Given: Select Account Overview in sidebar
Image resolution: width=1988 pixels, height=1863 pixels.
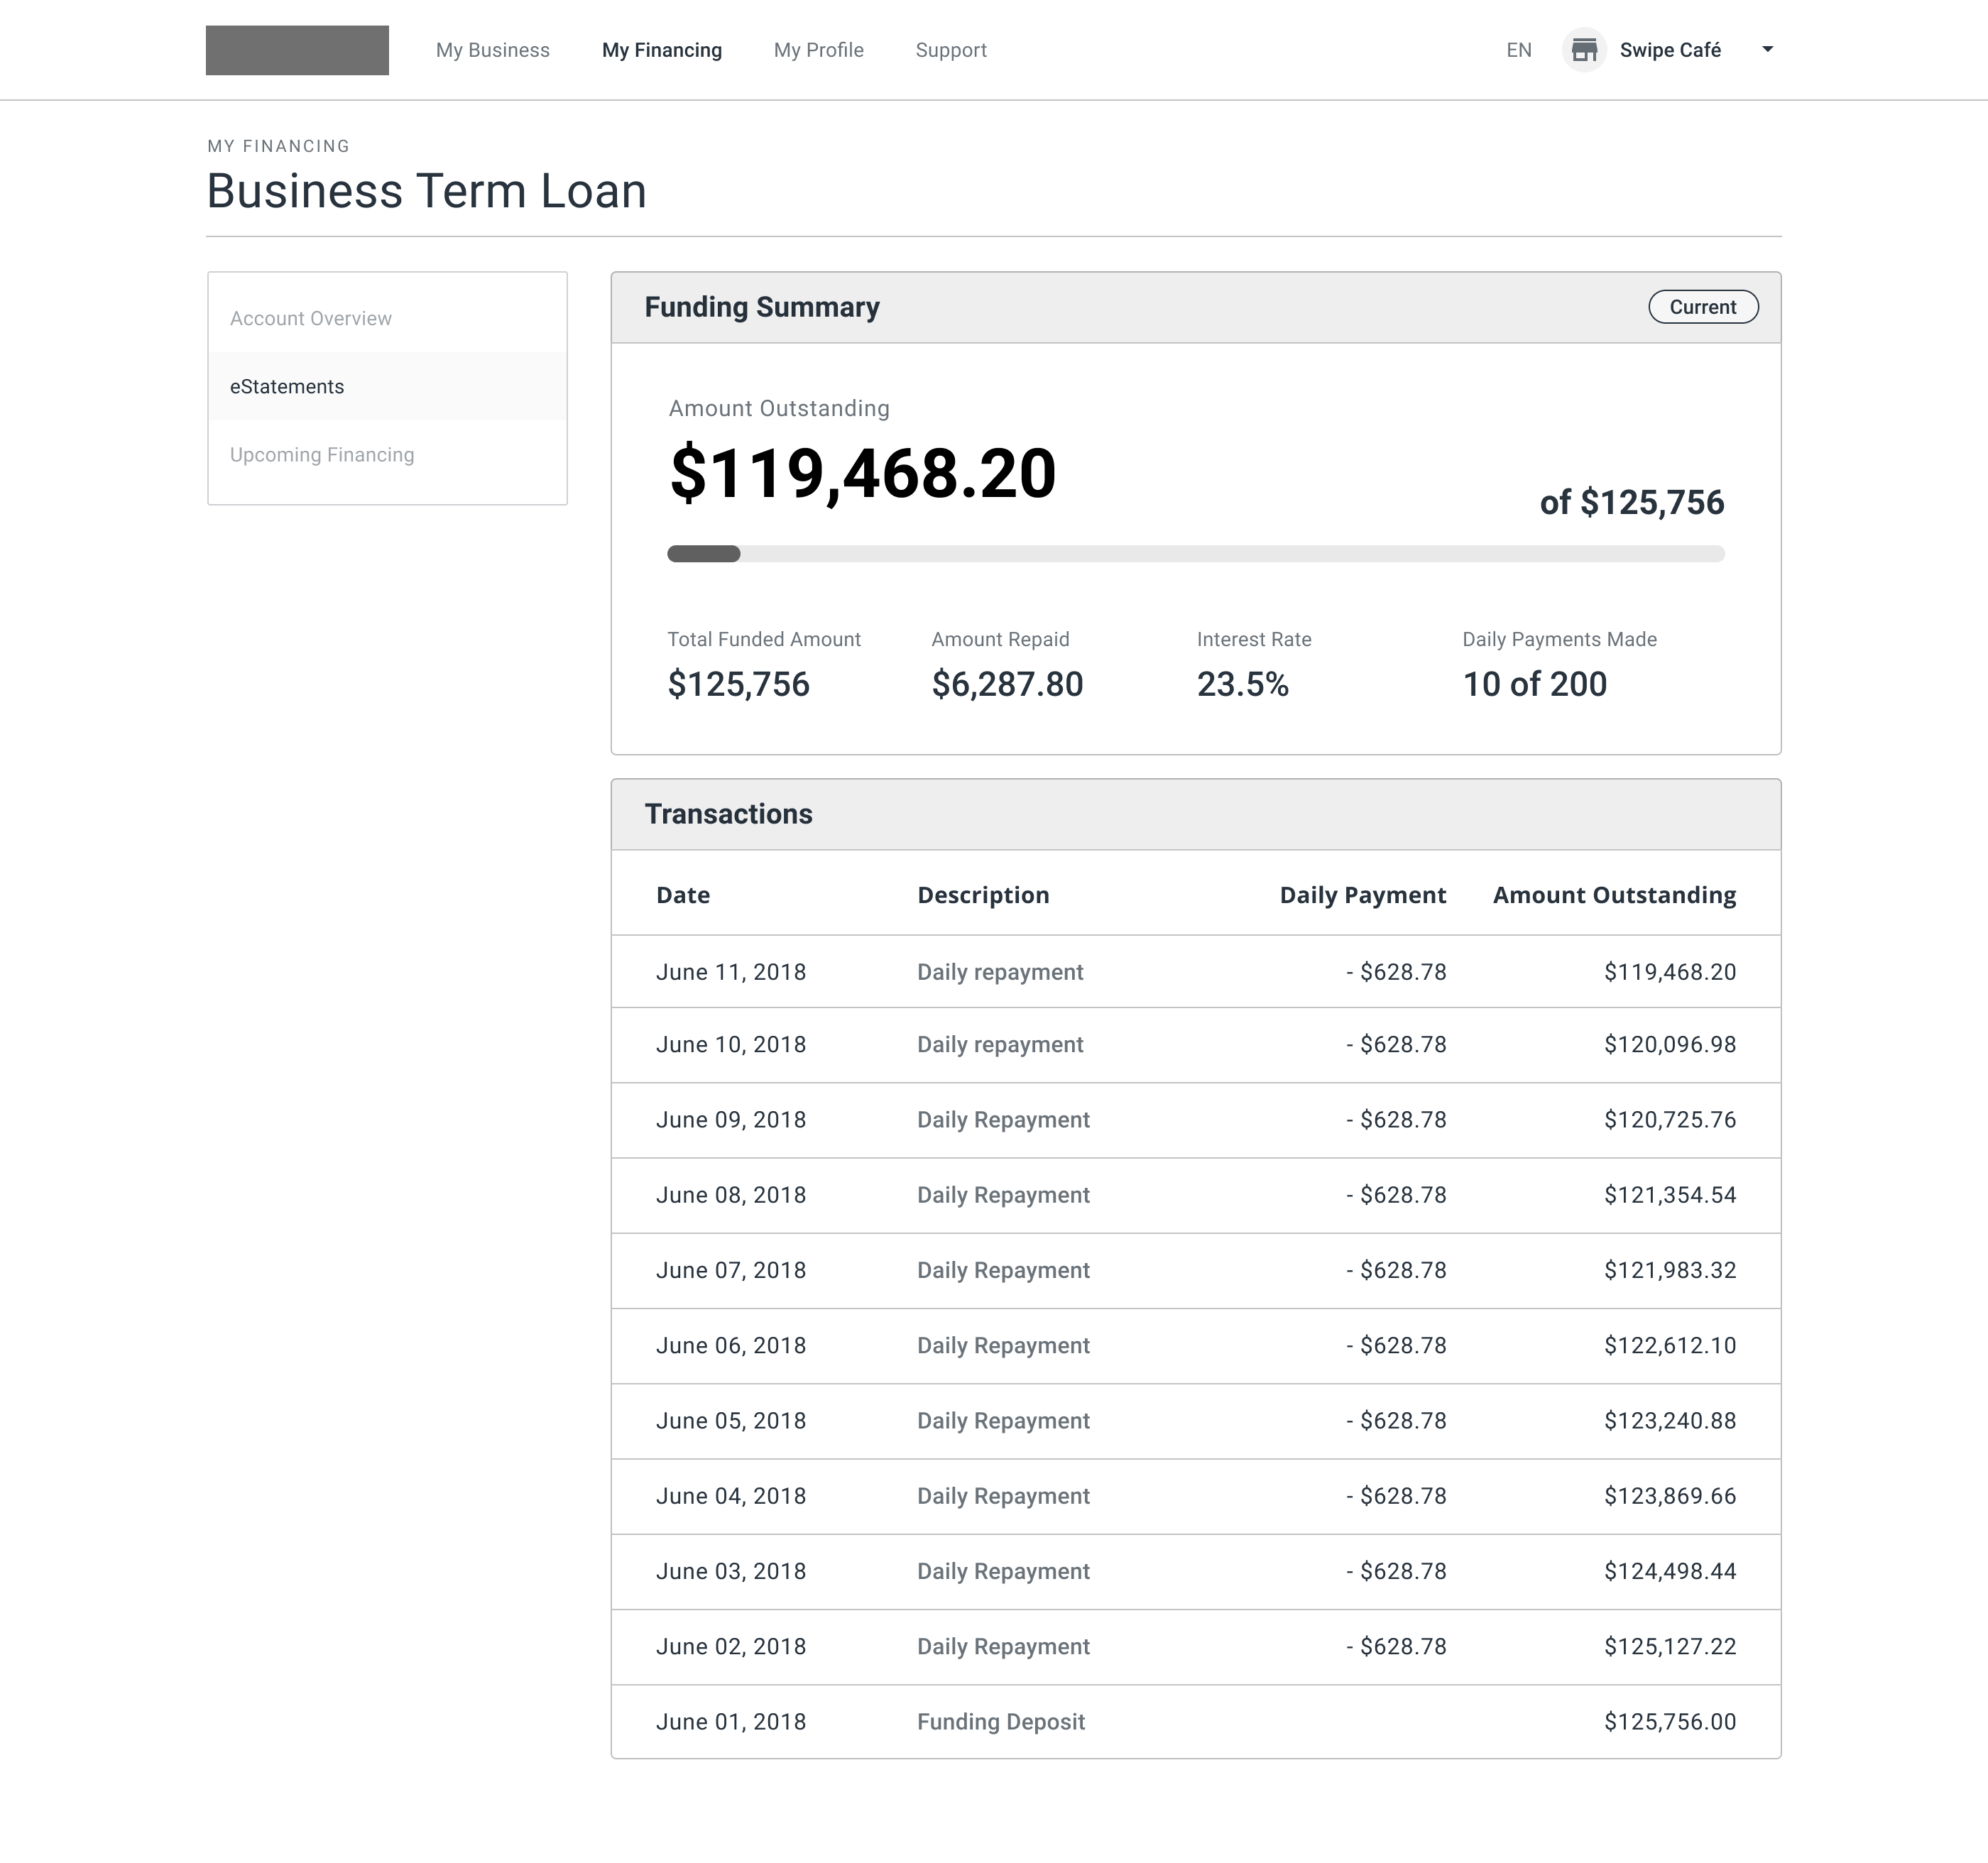Looking at the screenshot, I should click(311, 318).
